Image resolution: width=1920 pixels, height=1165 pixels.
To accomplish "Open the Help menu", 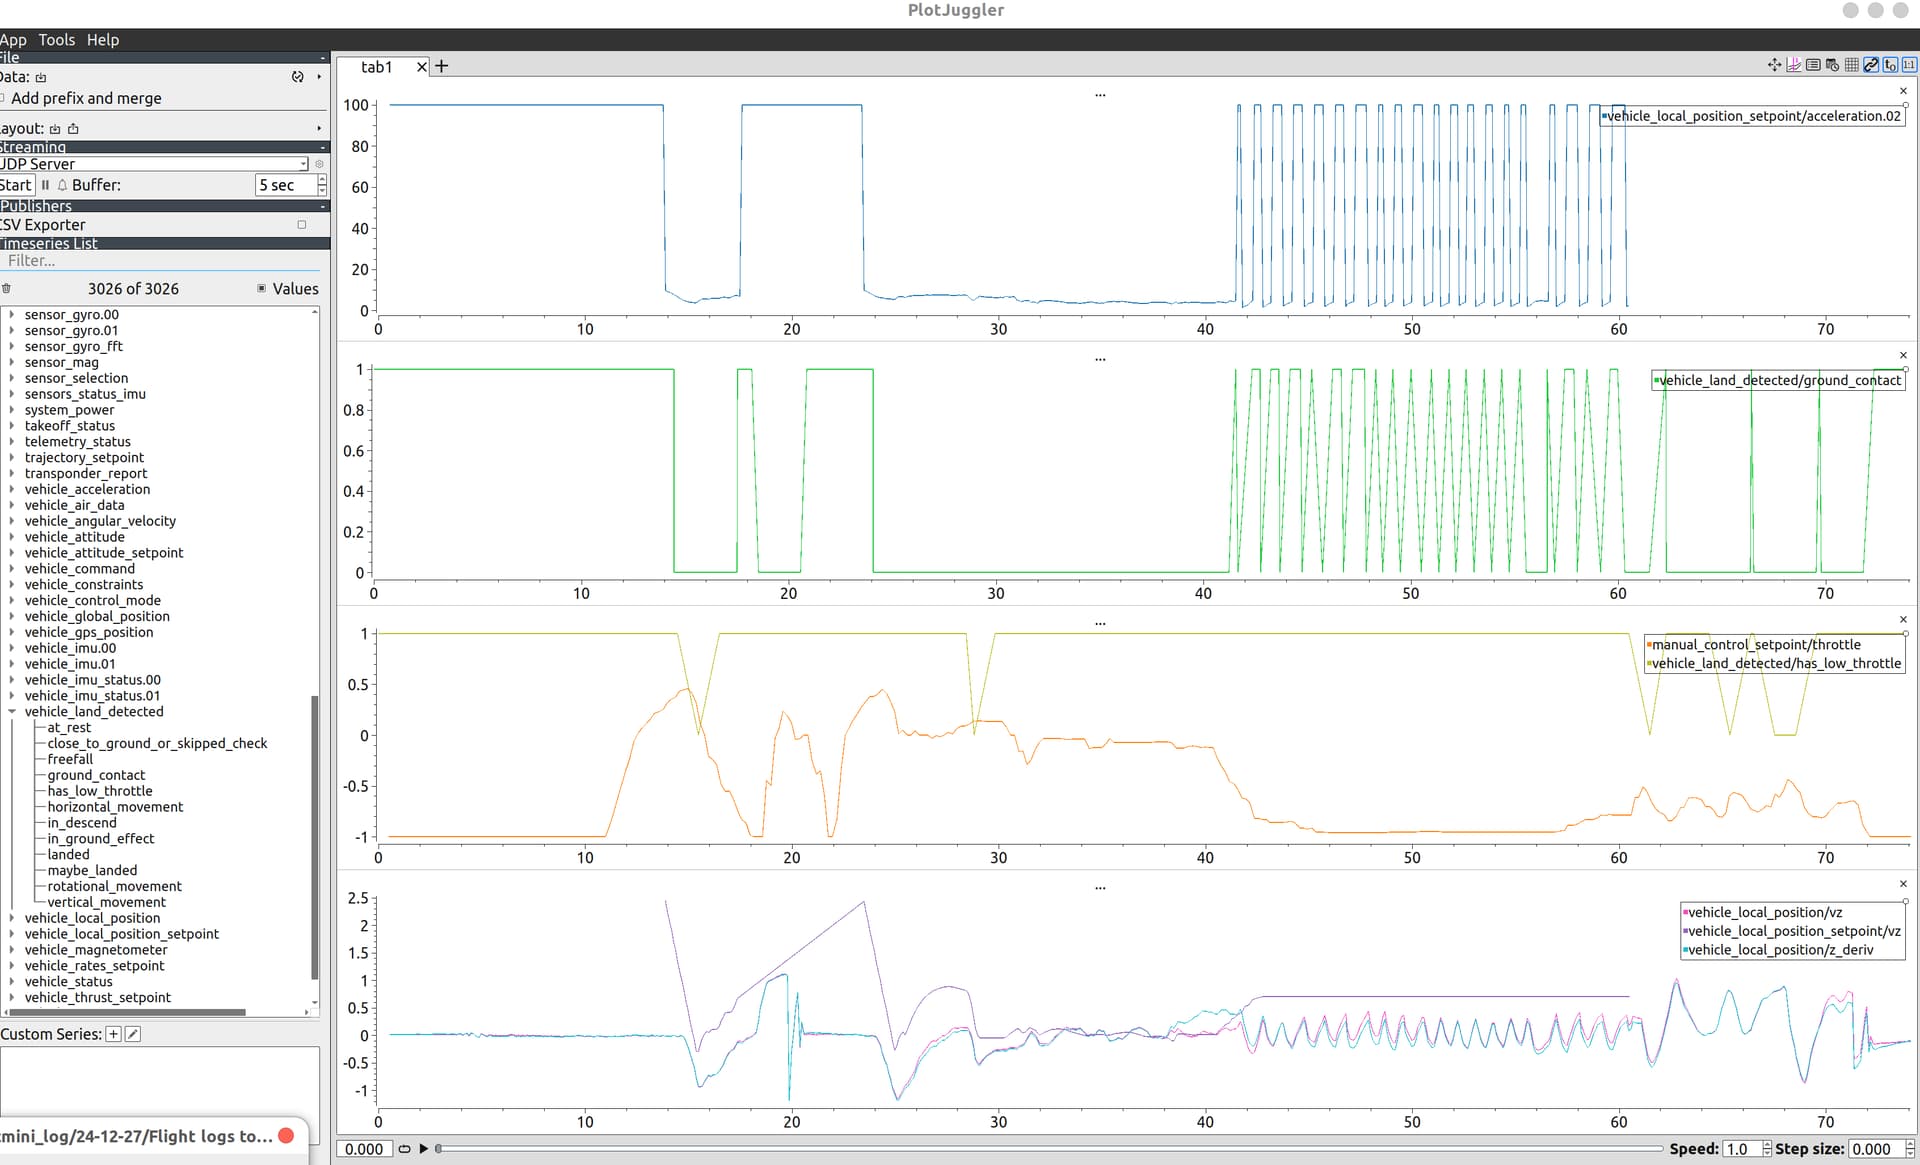I will point(102,40).
